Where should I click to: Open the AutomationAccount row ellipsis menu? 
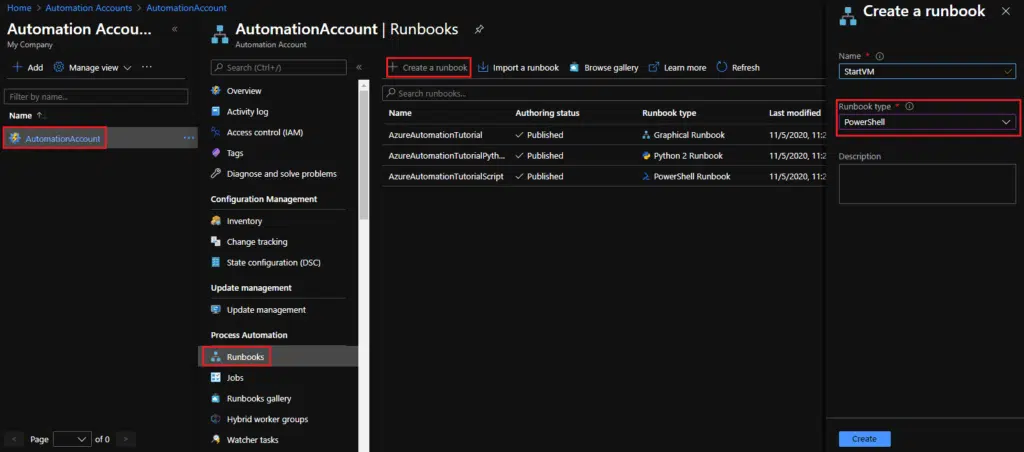click(x=189, y=138)
